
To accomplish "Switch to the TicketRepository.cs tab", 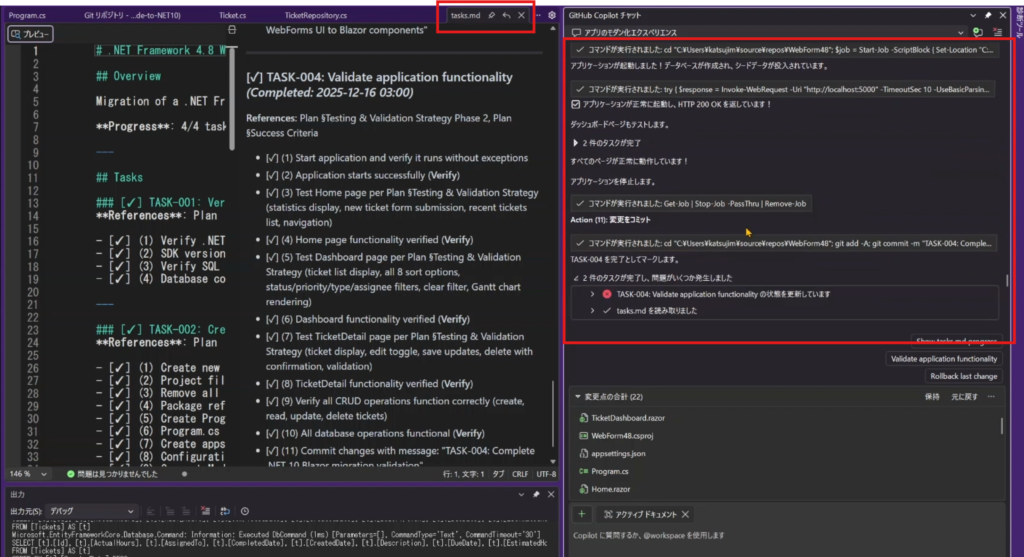I will pos(315,16).
